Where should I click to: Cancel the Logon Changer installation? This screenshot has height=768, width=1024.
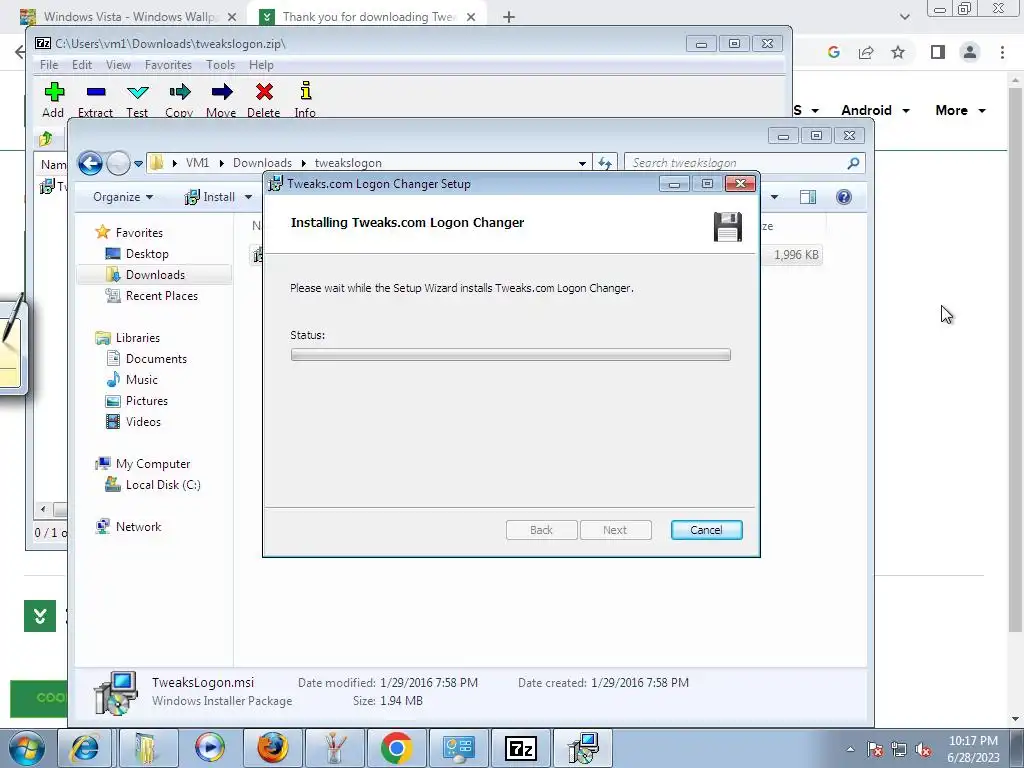tap(706, 530)
